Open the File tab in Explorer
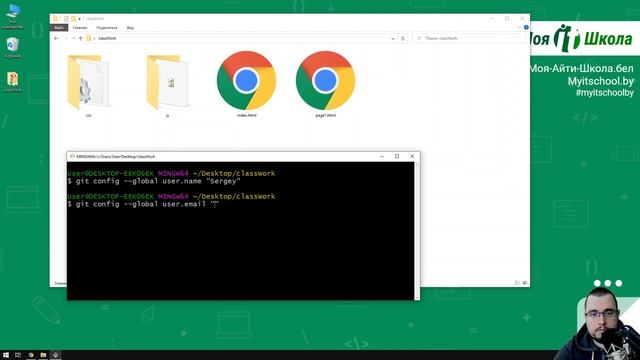Viewport: 640px width, 360px height. point(59,28)
